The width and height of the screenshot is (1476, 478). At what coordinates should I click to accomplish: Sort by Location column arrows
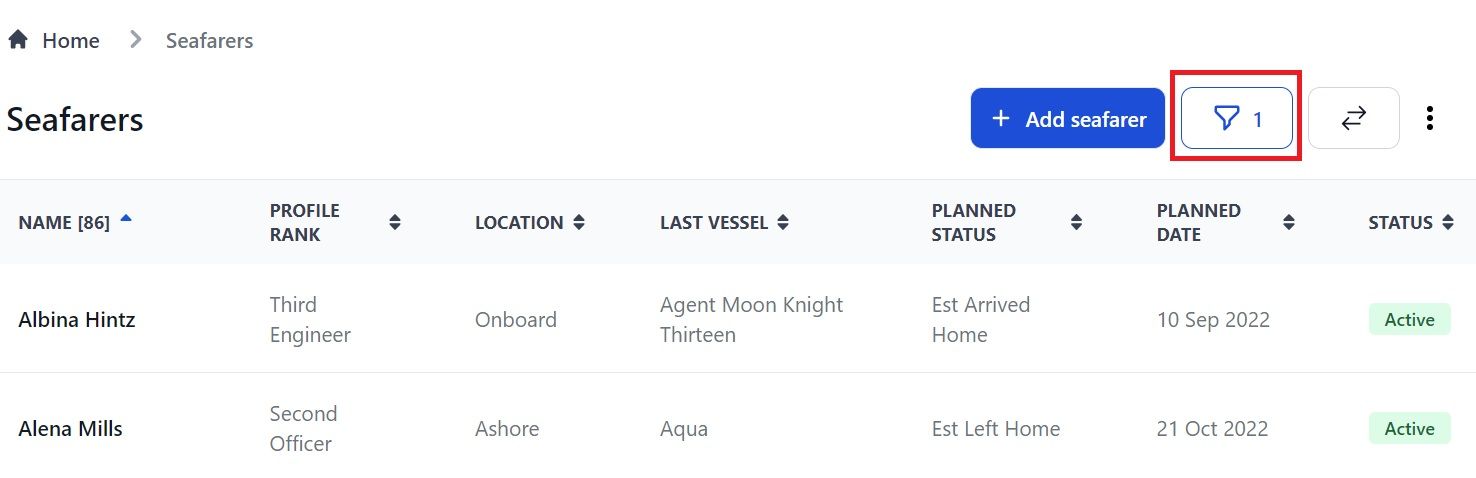coord(578,223)
